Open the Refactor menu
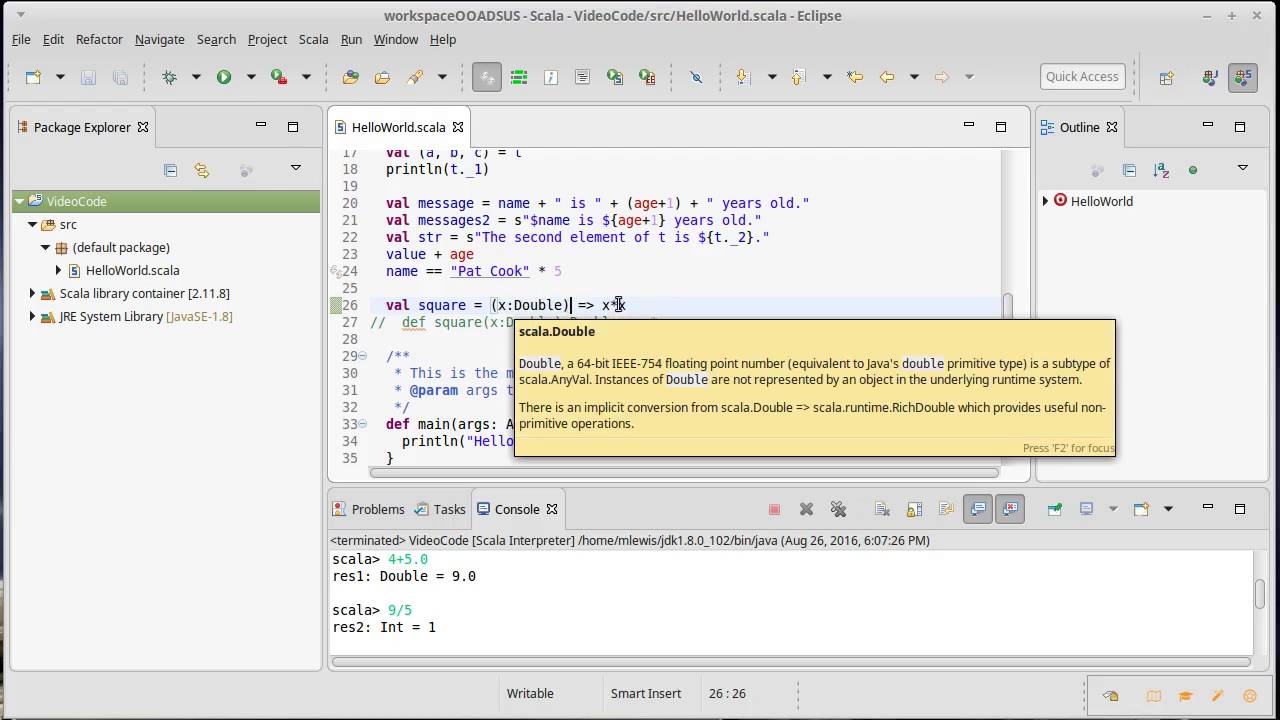The width and height of the screenshot is (1280, 720). (x=99, y=39)
